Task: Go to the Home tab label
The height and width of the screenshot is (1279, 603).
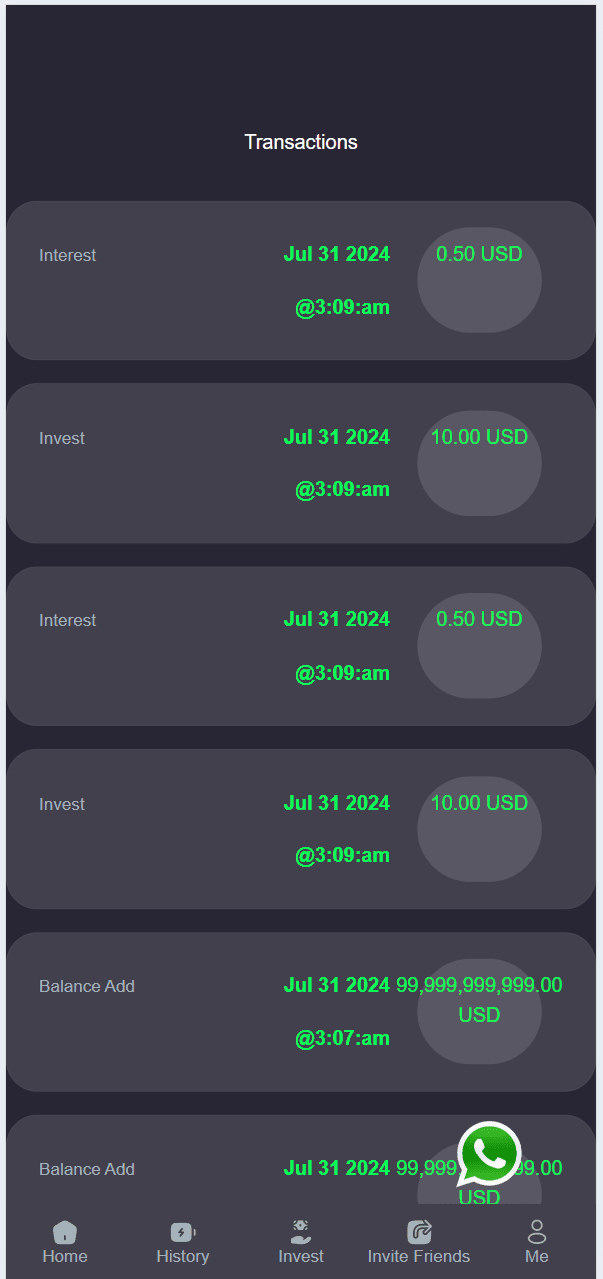Action: tap(65, 1256)
